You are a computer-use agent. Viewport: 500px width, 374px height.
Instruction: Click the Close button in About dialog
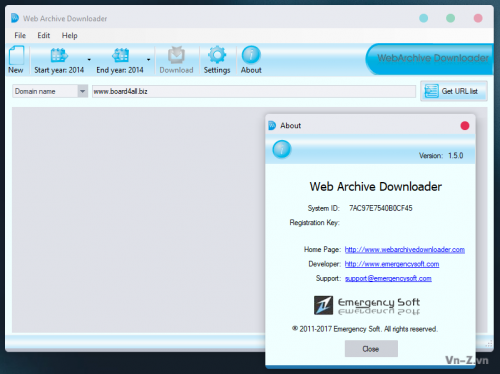pyautogui.click(x=371, y=349)
